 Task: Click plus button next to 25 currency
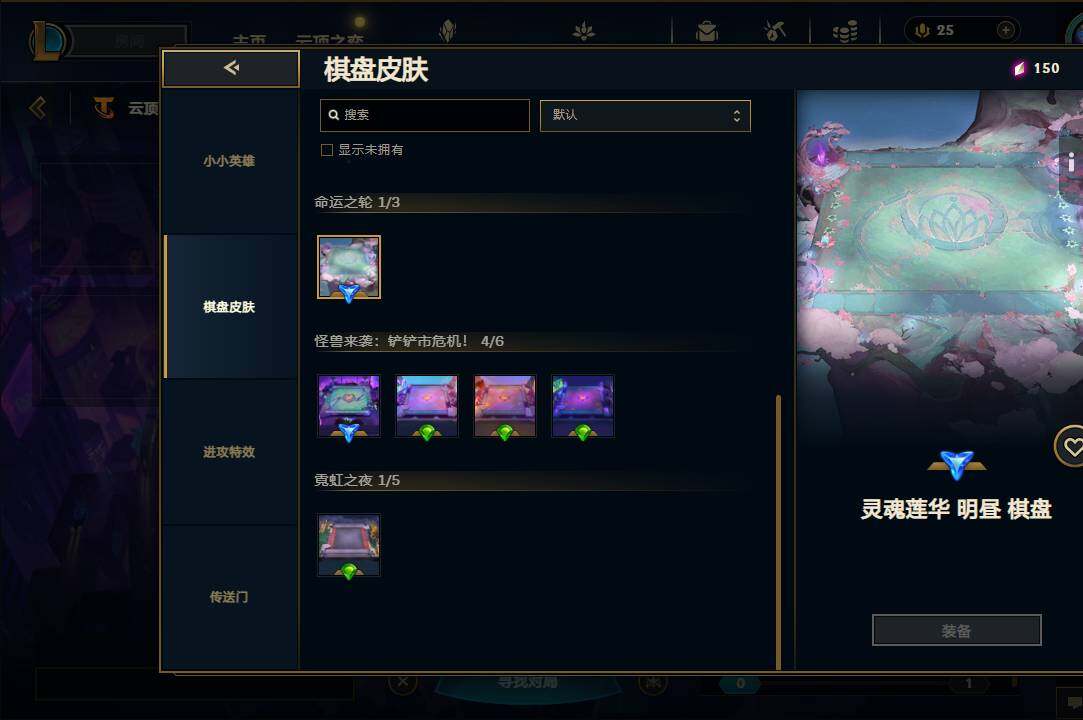[1006, 30]
